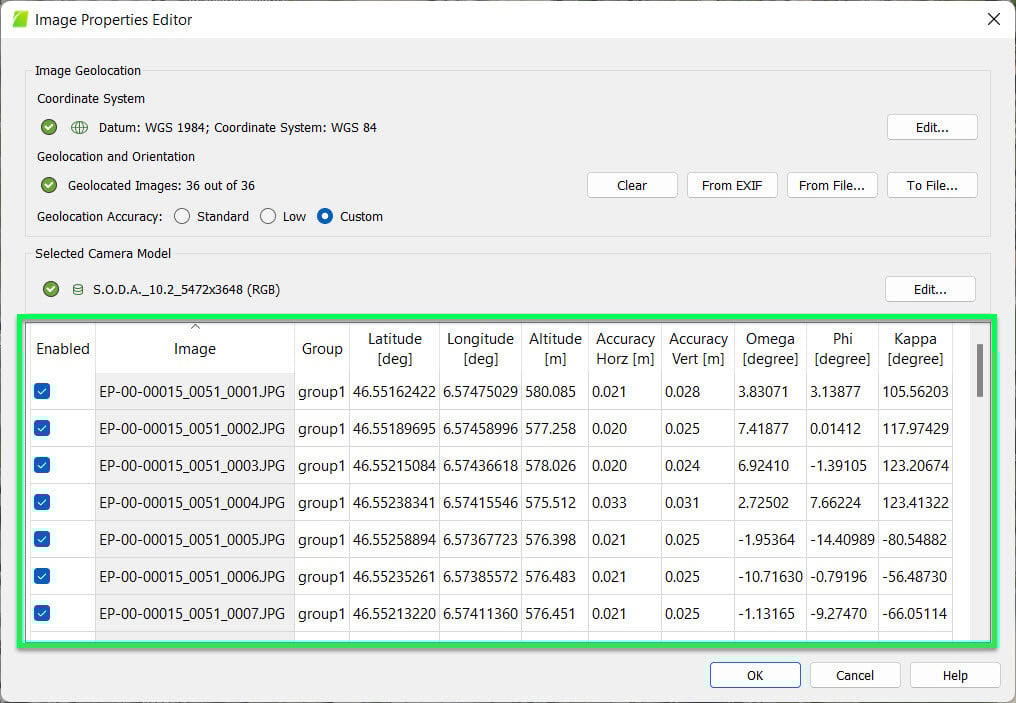The image size is (1016, 703).
Task: Disable image EP-00015_0051_0001.JPG
Action: pos(42,391)
